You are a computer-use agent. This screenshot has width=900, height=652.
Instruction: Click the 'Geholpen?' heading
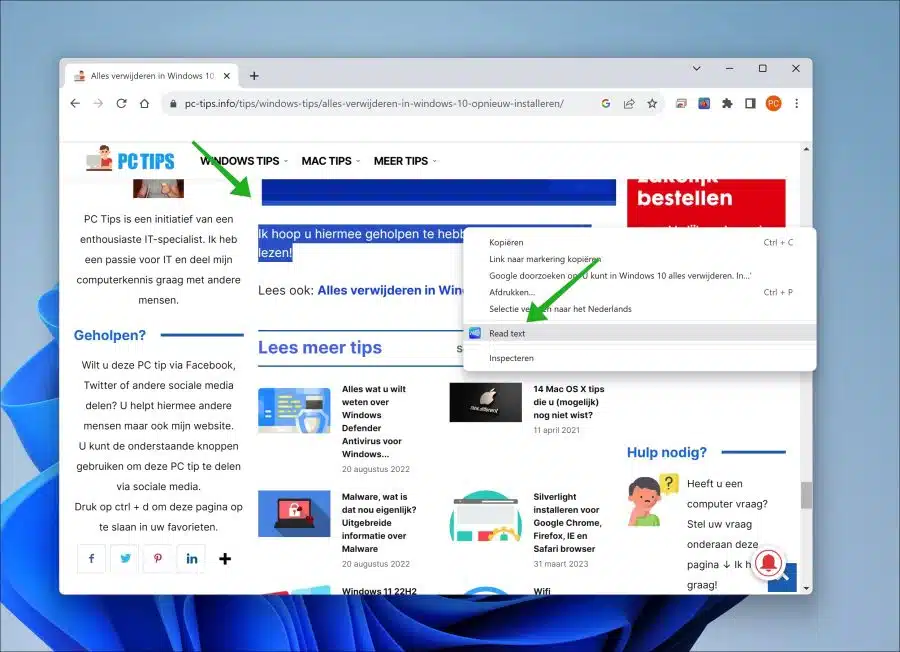pyautogui.click(x=110, y=335)
